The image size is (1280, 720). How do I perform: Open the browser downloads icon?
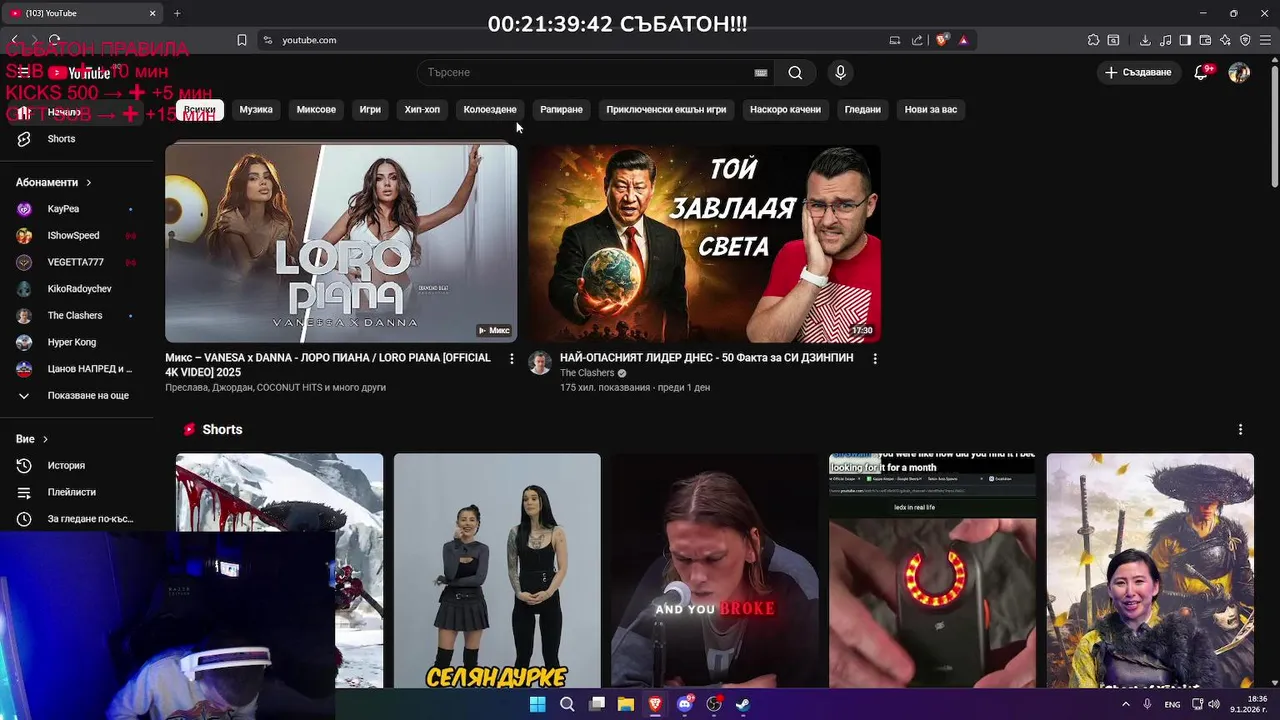(1145, 40)
